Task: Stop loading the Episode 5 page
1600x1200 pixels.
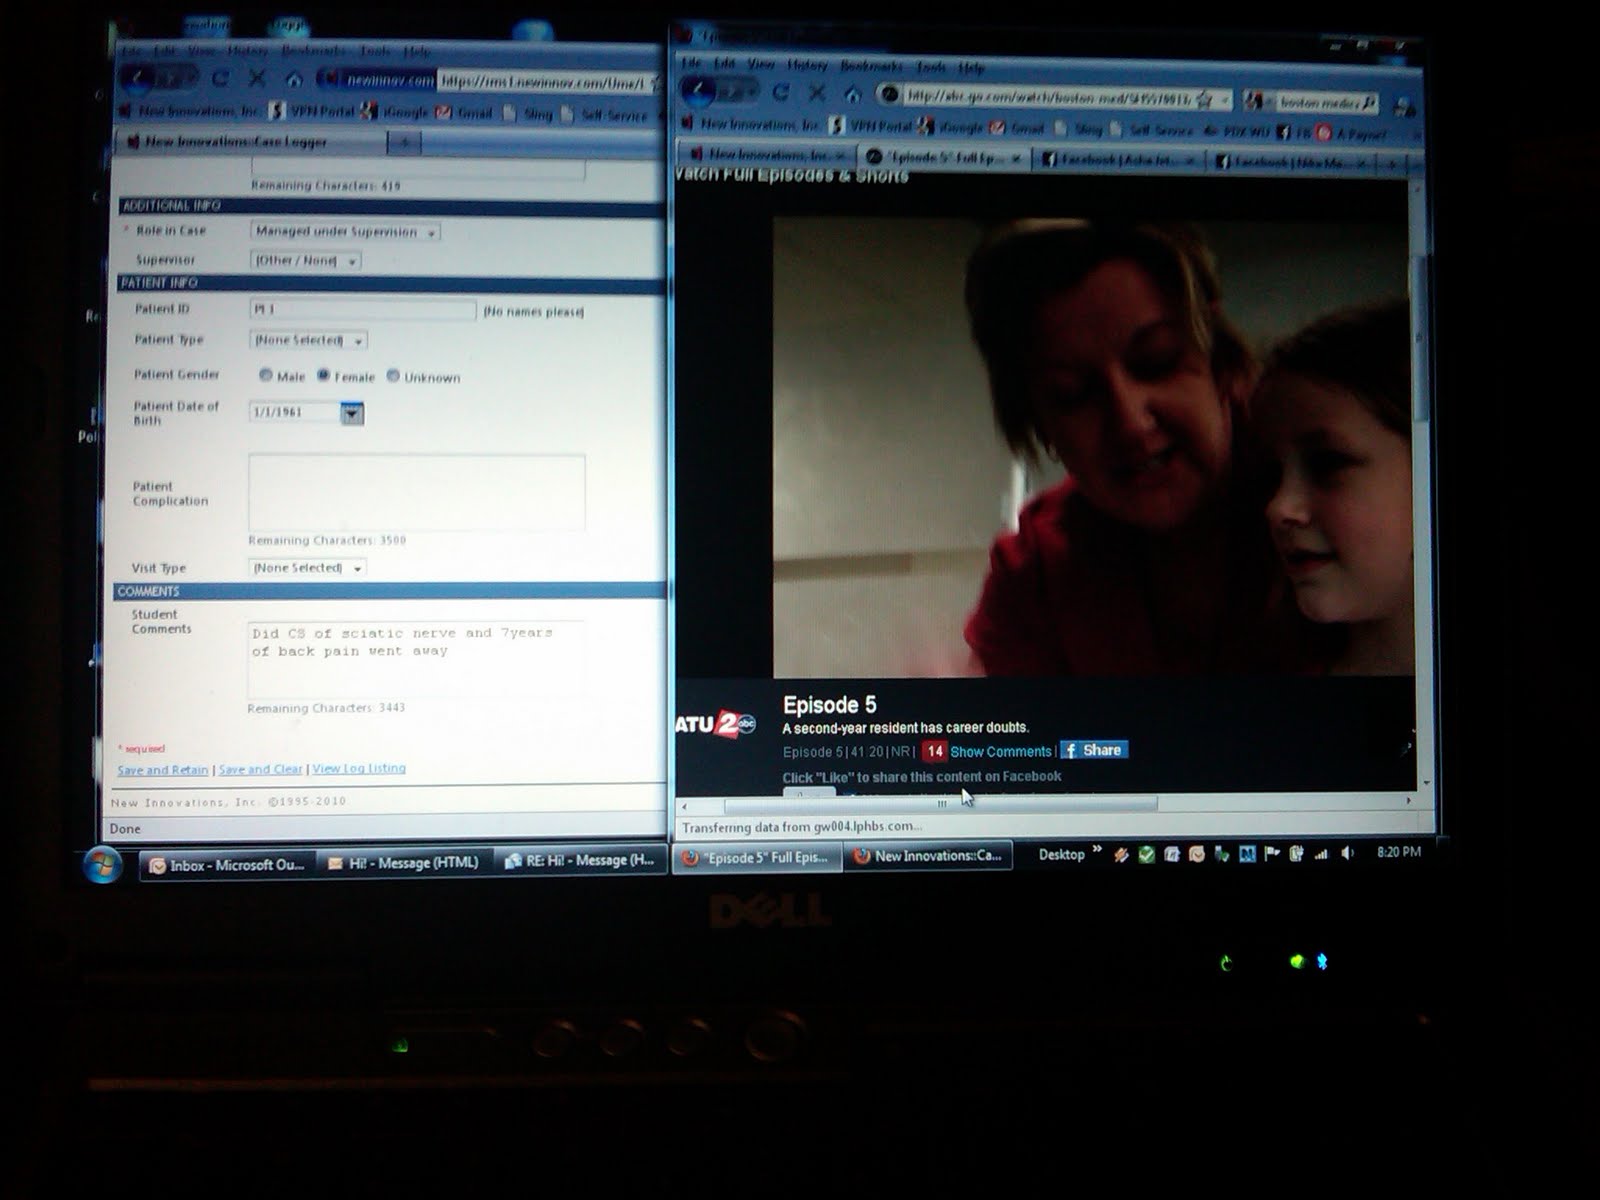Action: click(x=817, y=93)
